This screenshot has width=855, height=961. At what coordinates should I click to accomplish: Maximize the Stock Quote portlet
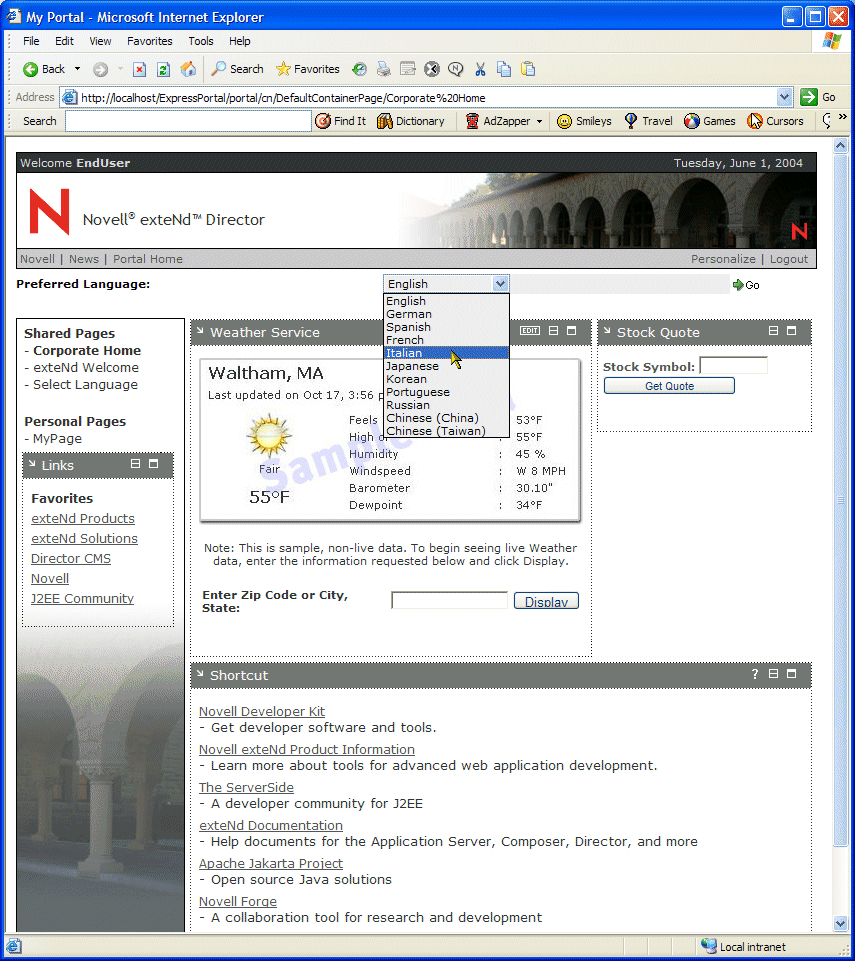tap(792, 331)
